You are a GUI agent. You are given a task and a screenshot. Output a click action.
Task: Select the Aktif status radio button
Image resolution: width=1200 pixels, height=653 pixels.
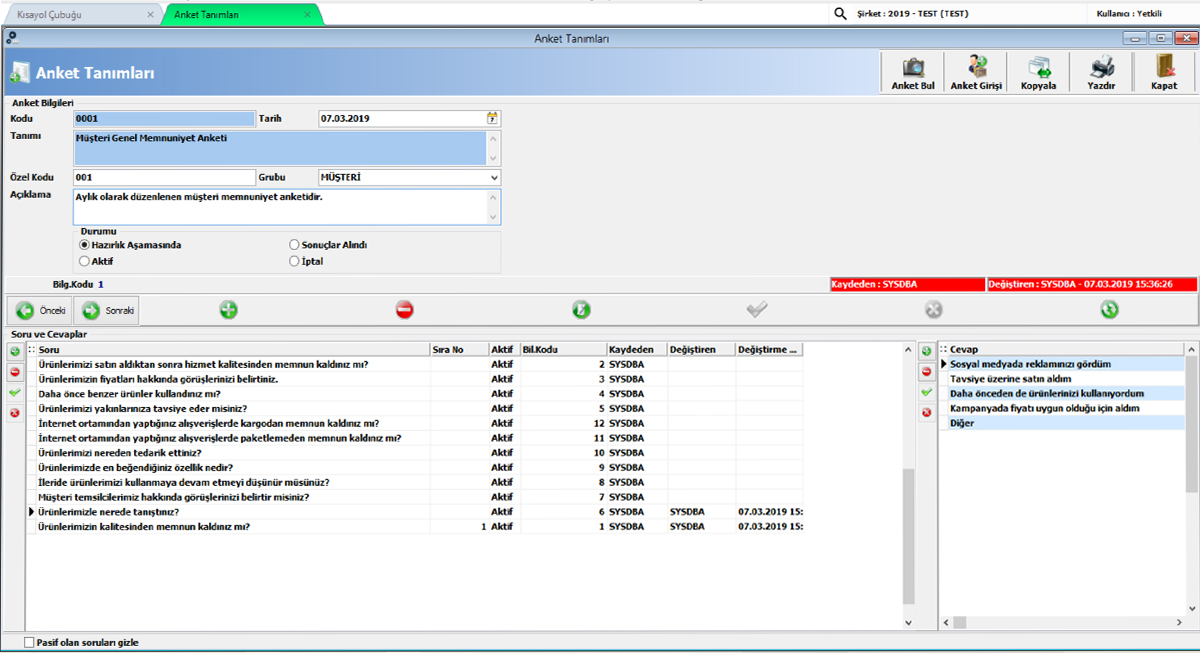85,261
